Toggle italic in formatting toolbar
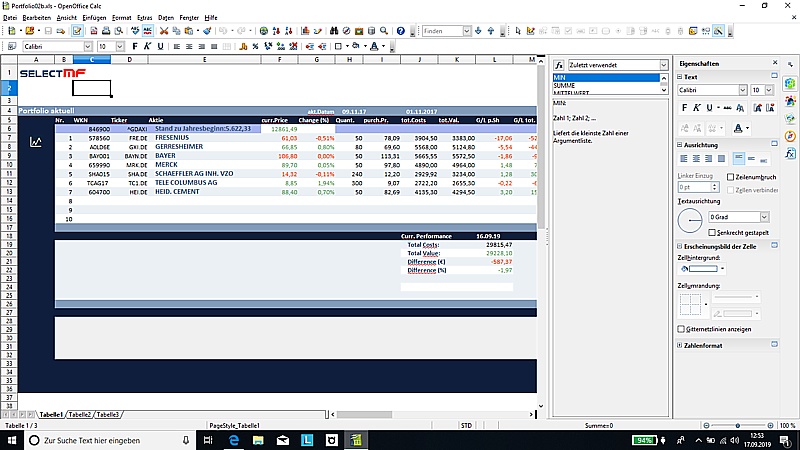The width and height of the screenshot is (800, 450). tap(147, 46)
